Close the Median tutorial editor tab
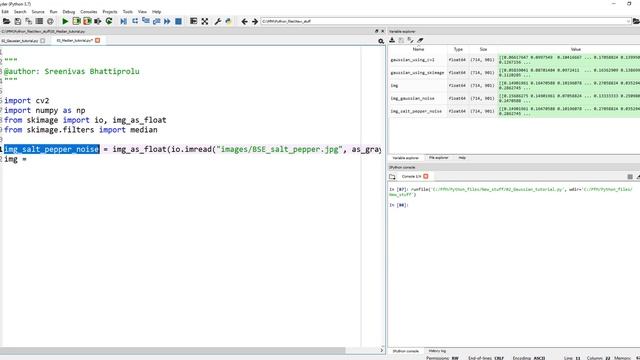This screenshot has width=640, height=360. tap(98, 40)
